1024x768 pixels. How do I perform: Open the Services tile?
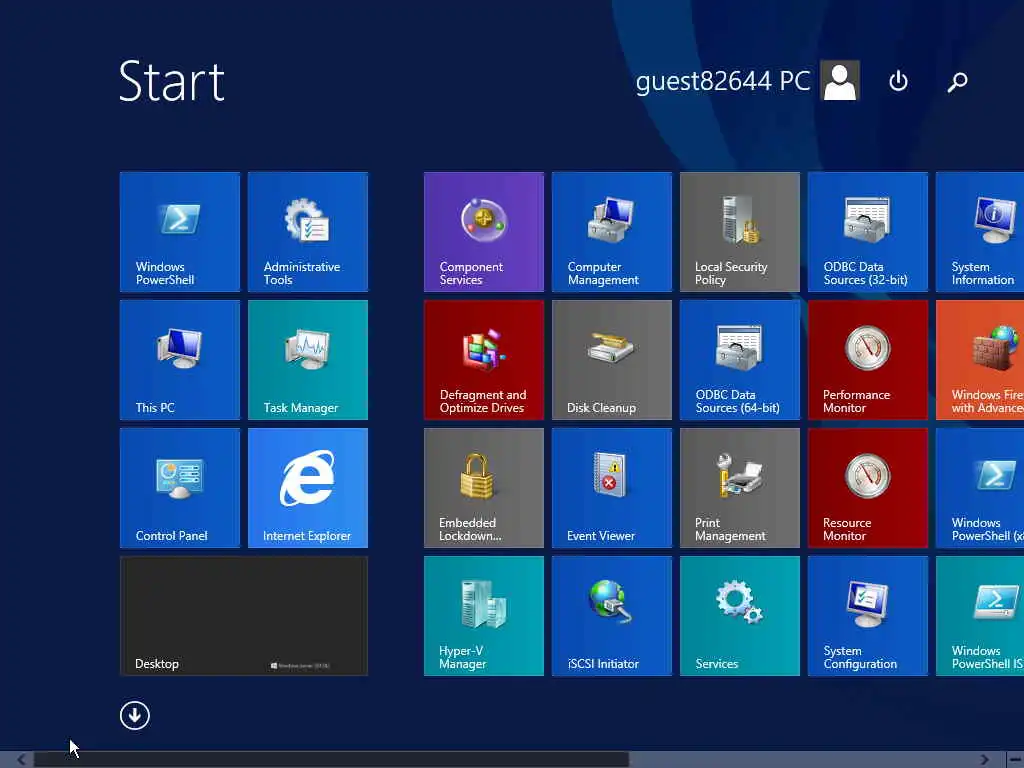739,616
